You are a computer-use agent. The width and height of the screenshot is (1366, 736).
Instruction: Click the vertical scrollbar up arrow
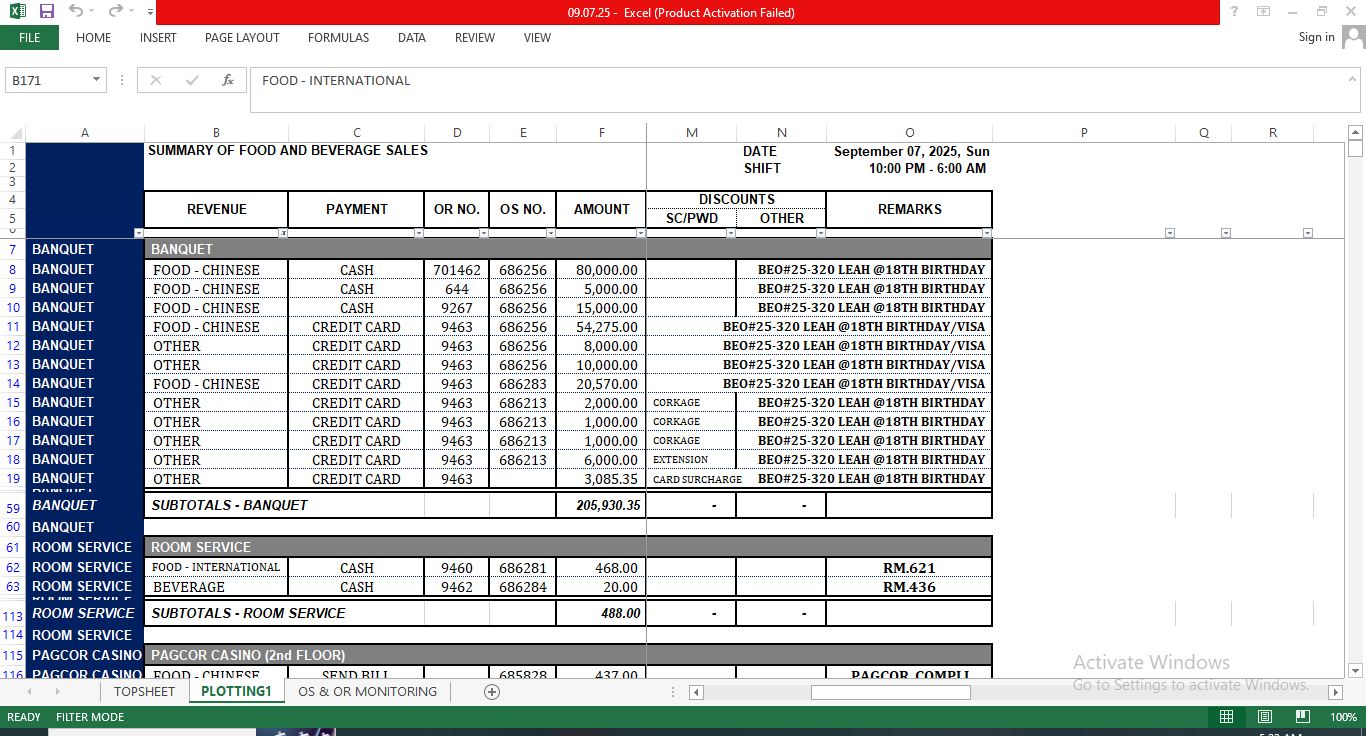coord(1356,132)
